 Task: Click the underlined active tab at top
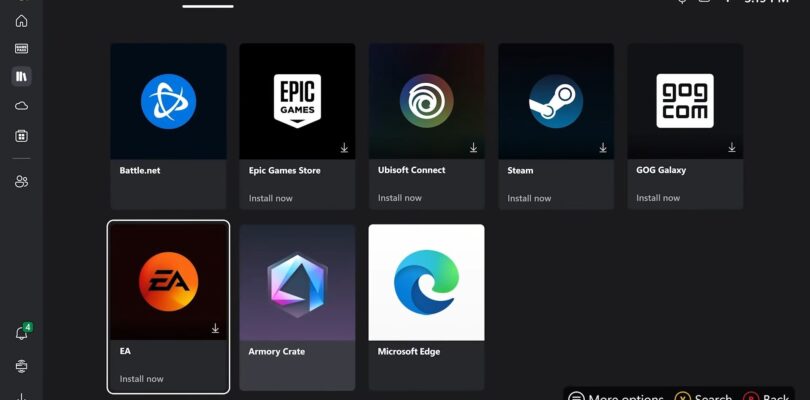208,4
